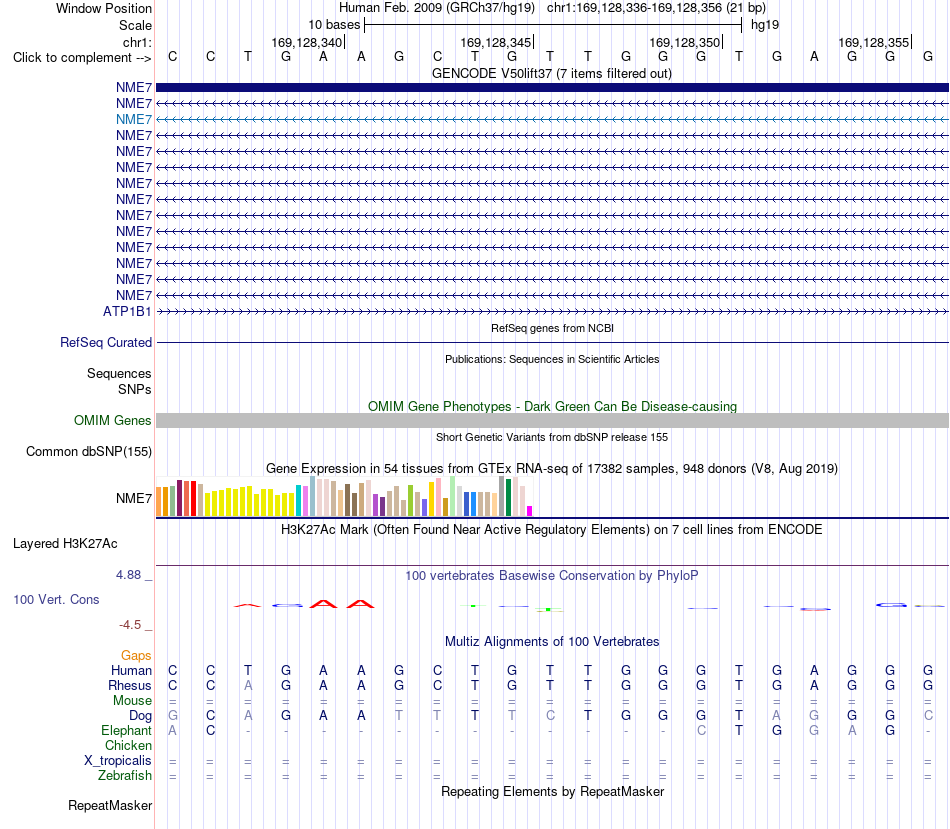Open the H3K27Ac Mark track title

[x=552, y=530]
